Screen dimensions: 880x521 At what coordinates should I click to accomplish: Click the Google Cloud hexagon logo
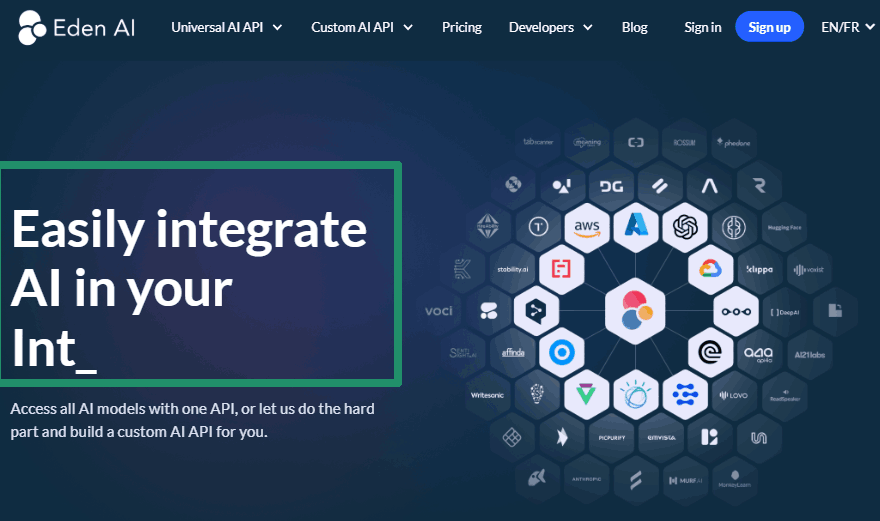coord(710,269)
